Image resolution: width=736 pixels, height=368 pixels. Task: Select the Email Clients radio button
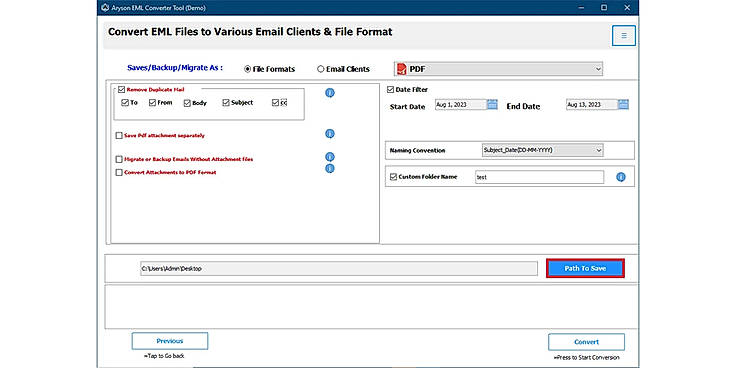pyautogui.click(x=321, y=69)
